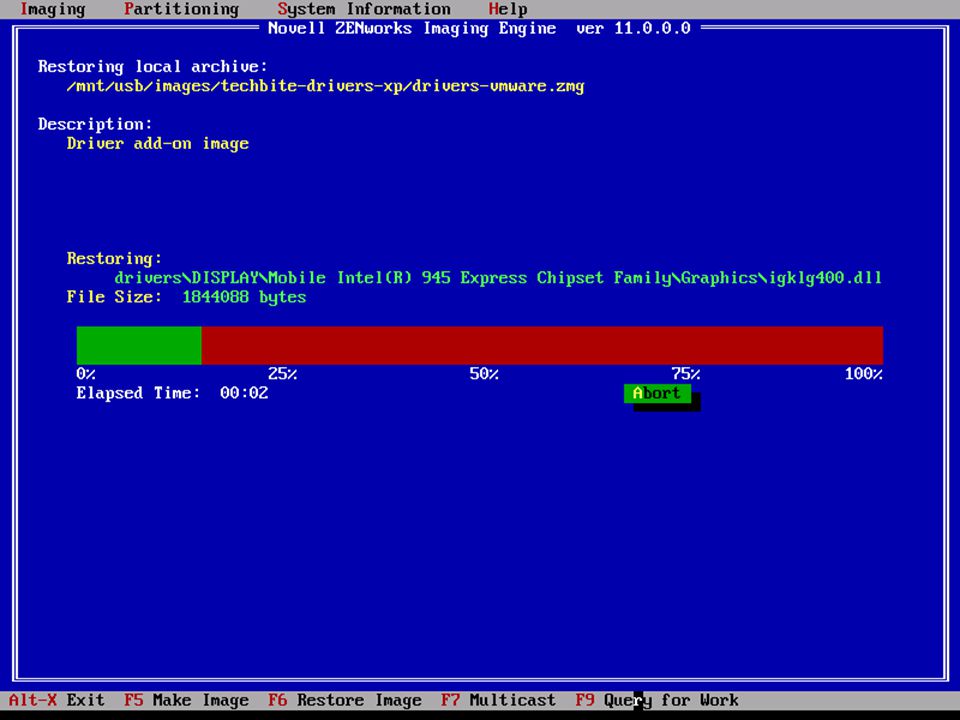Image resolution: width=960 pixels, height=720 pixels.
Task: Click the '1844088 bytes' file size value
Action: pyautogui.click(x=244, y=297)
